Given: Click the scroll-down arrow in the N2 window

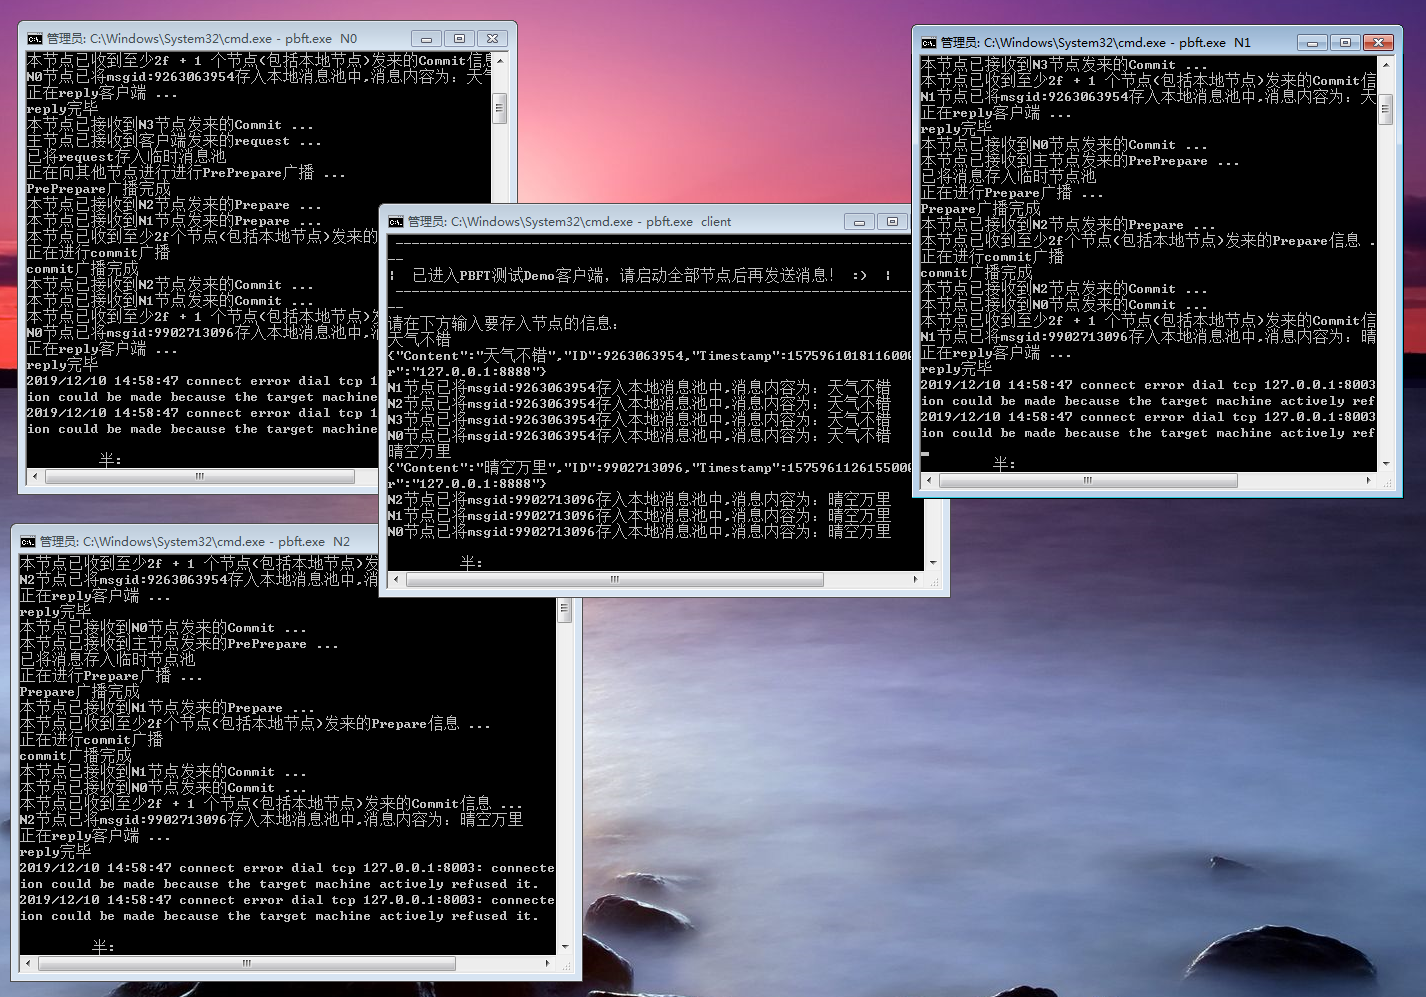Looking at the screenshot, I should click(x=564, y=947).
